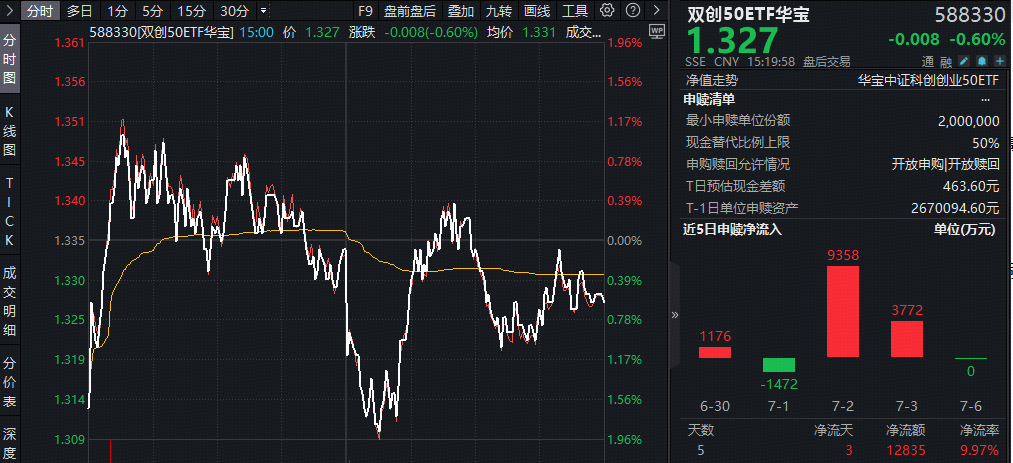
Task: Open the 工具 tools menu
Action: click(x=574, y=11)
